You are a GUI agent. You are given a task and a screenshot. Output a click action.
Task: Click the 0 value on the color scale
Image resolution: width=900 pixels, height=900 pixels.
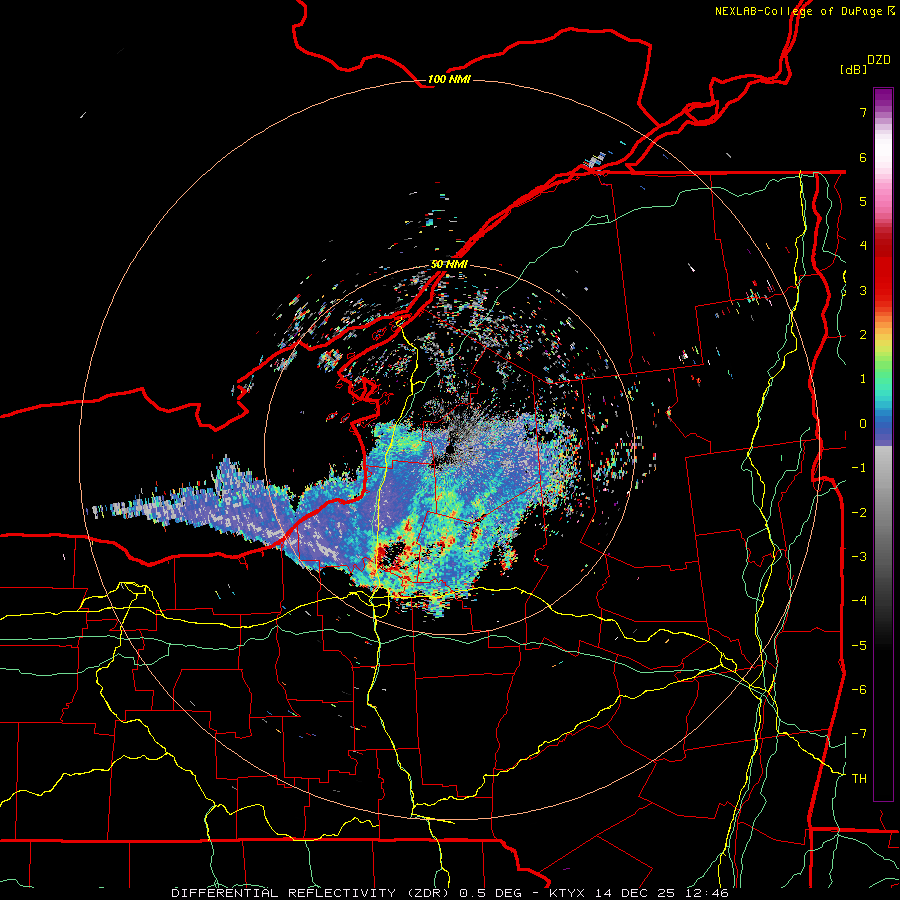tap(863, 424)
